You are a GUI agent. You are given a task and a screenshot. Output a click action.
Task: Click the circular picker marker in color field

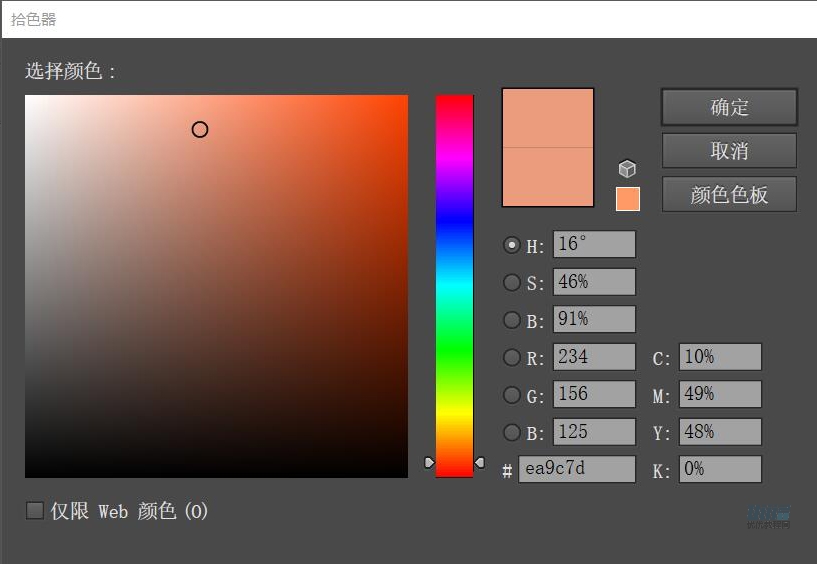pyautogui.click(x=200, y=129)
